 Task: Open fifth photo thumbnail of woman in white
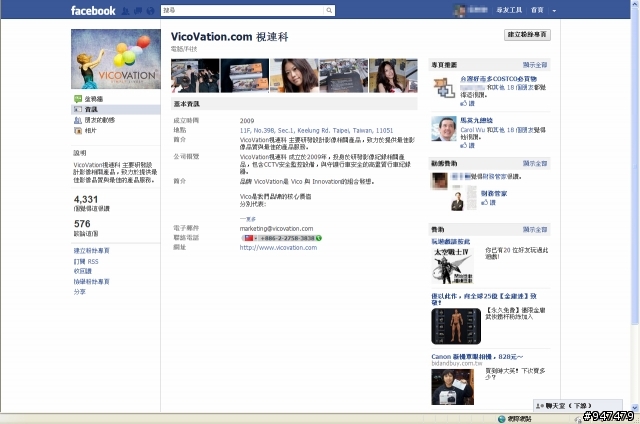(393, 75)
